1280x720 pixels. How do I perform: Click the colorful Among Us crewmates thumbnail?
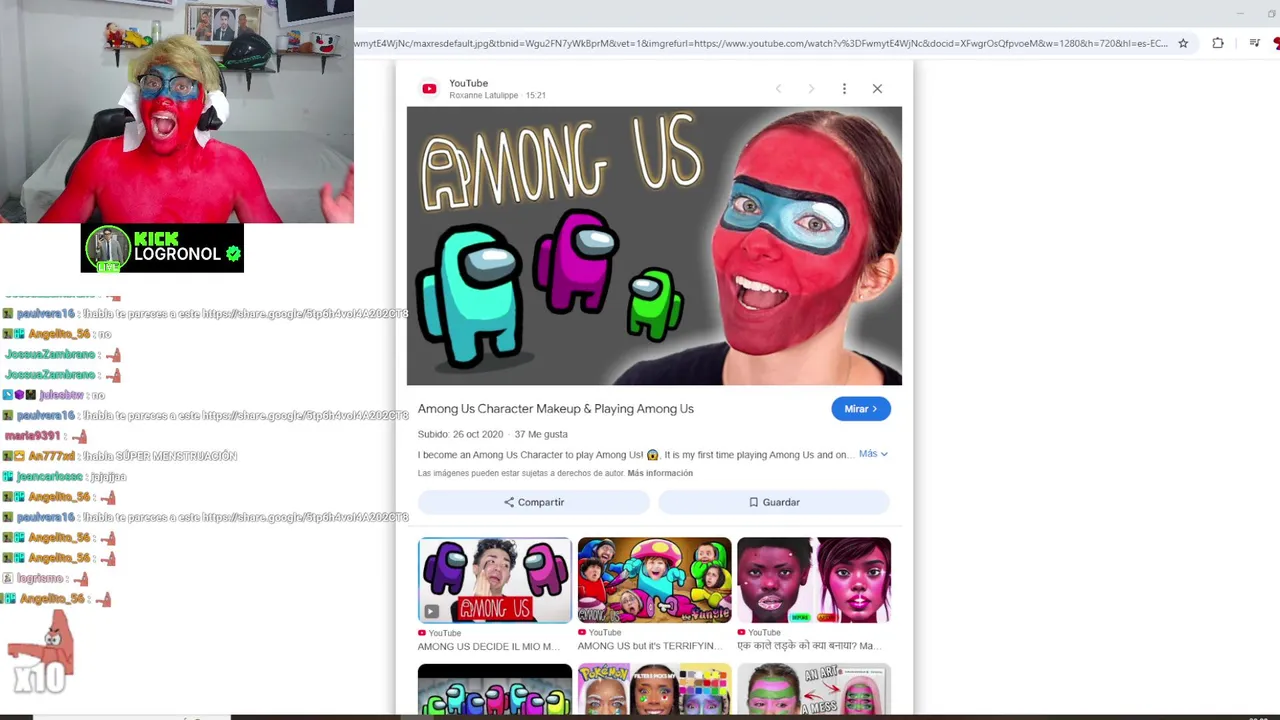495,689
